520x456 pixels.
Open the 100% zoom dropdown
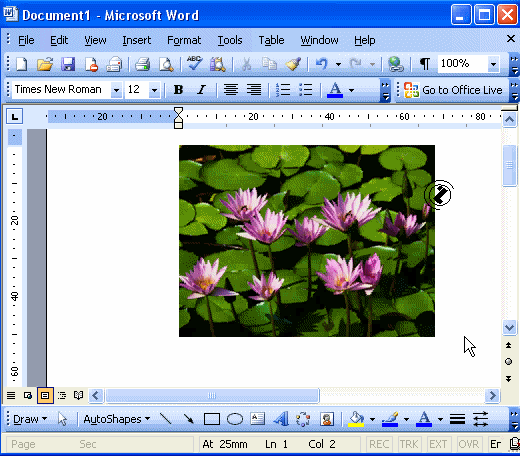pos(493,63)
